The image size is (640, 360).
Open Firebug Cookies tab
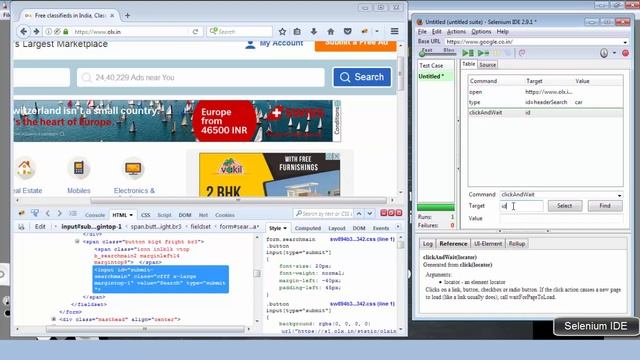(225, 215)
